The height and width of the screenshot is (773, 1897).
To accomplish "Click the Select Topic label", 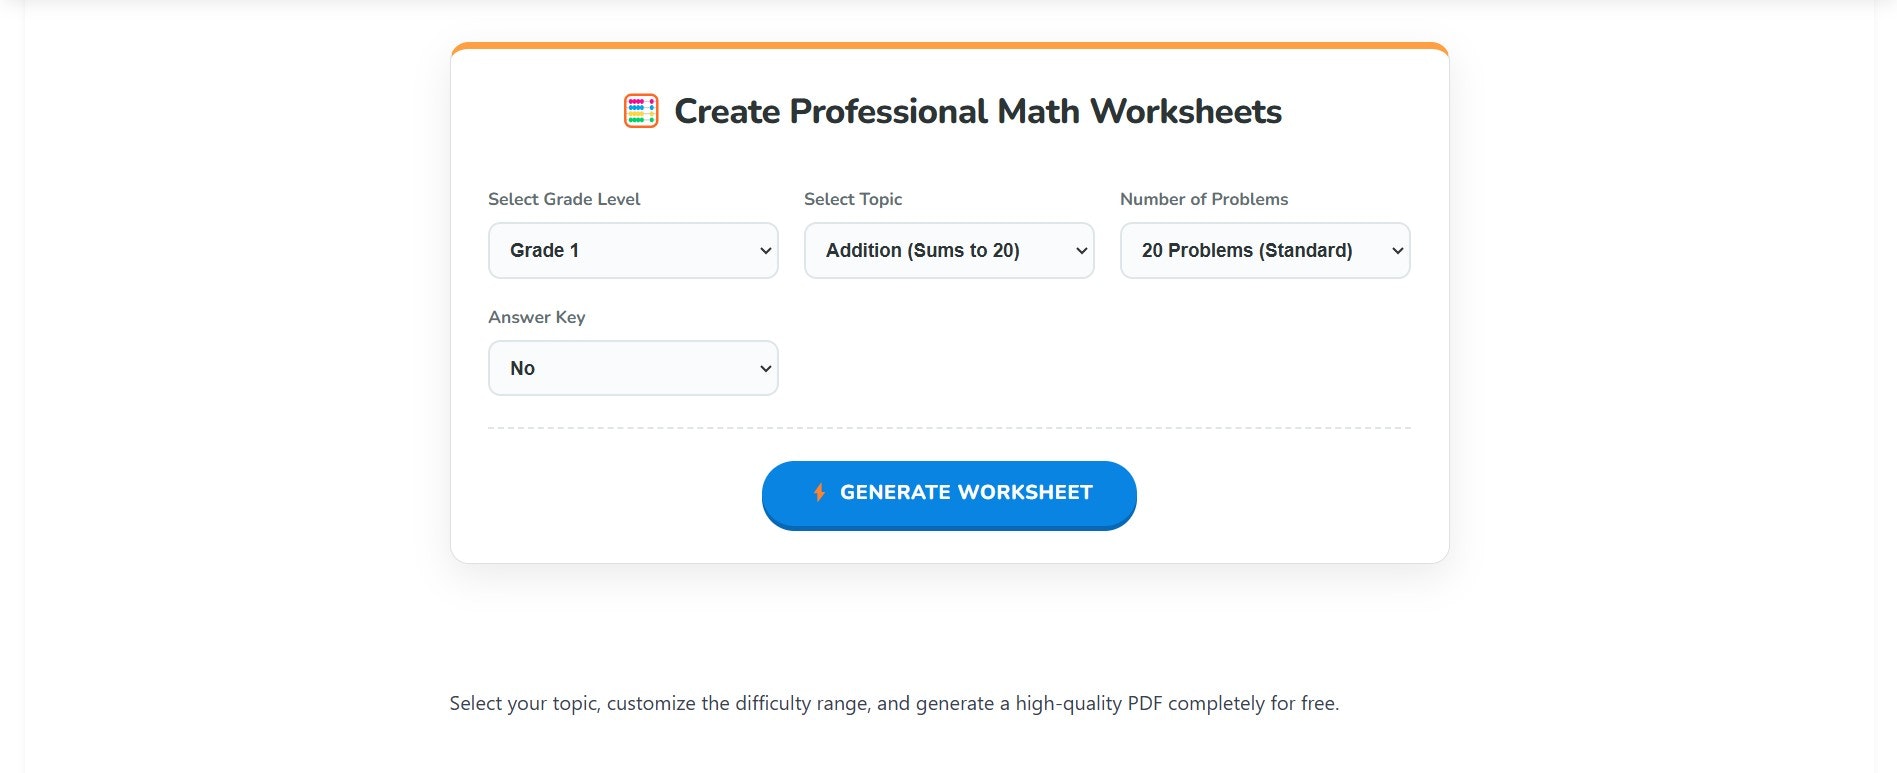I will point(853,199).
